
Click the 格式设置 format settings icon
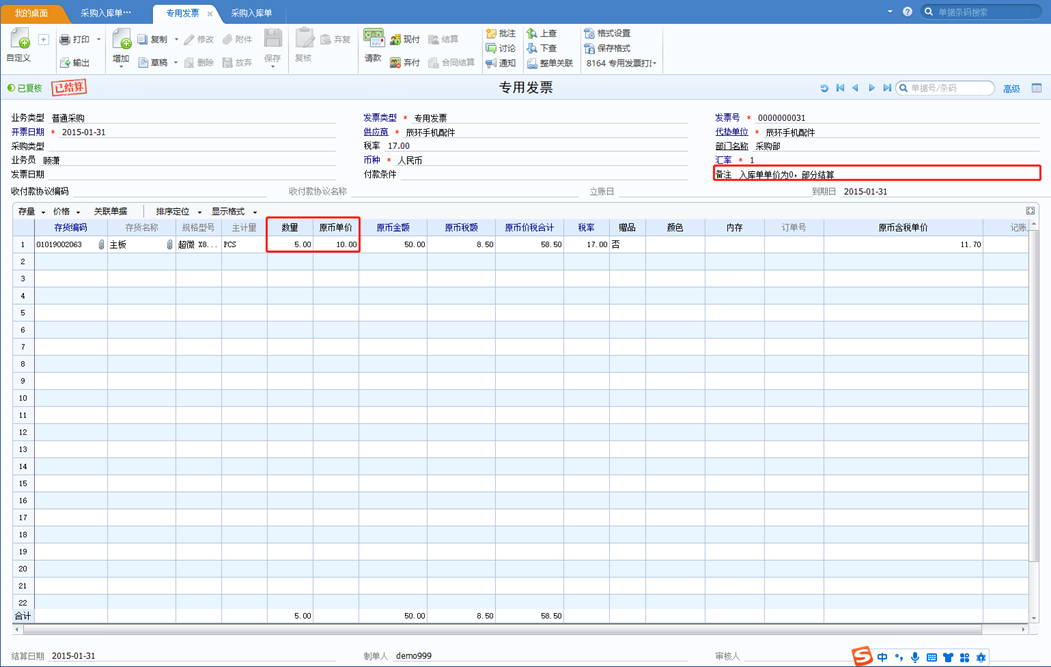(589, 33)
